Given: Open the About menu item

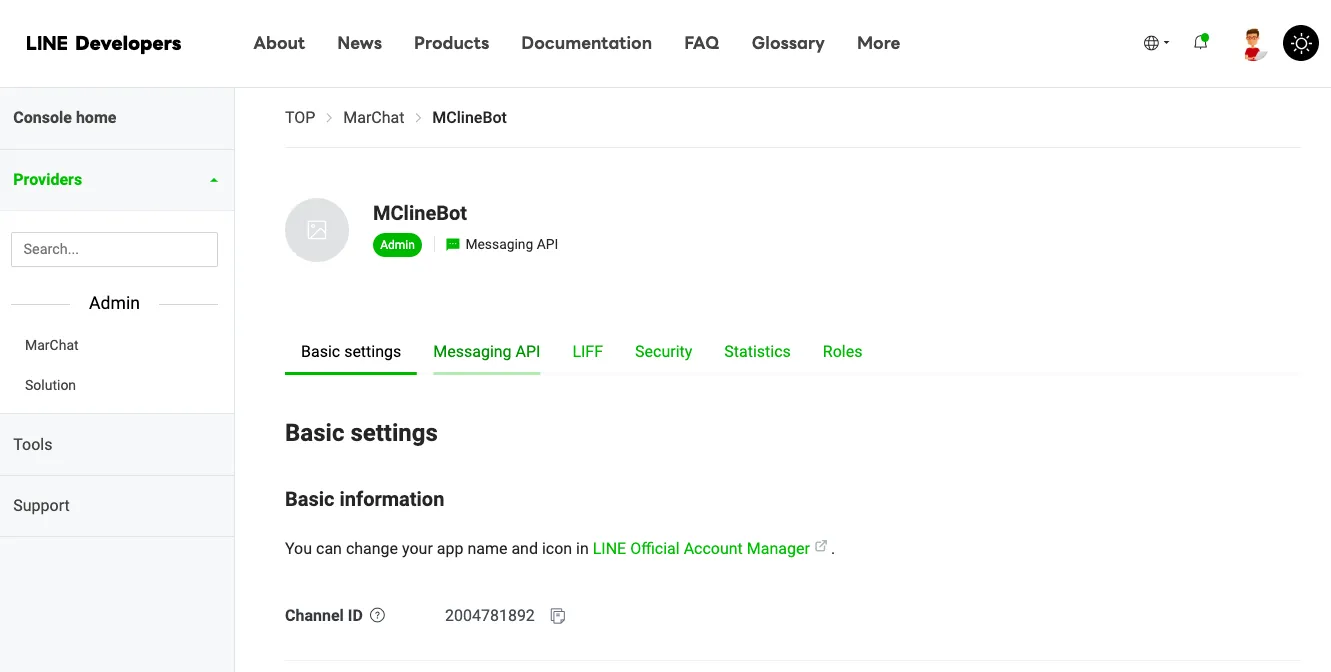Looking at the screenshot, I should click(x=279, y=43).
